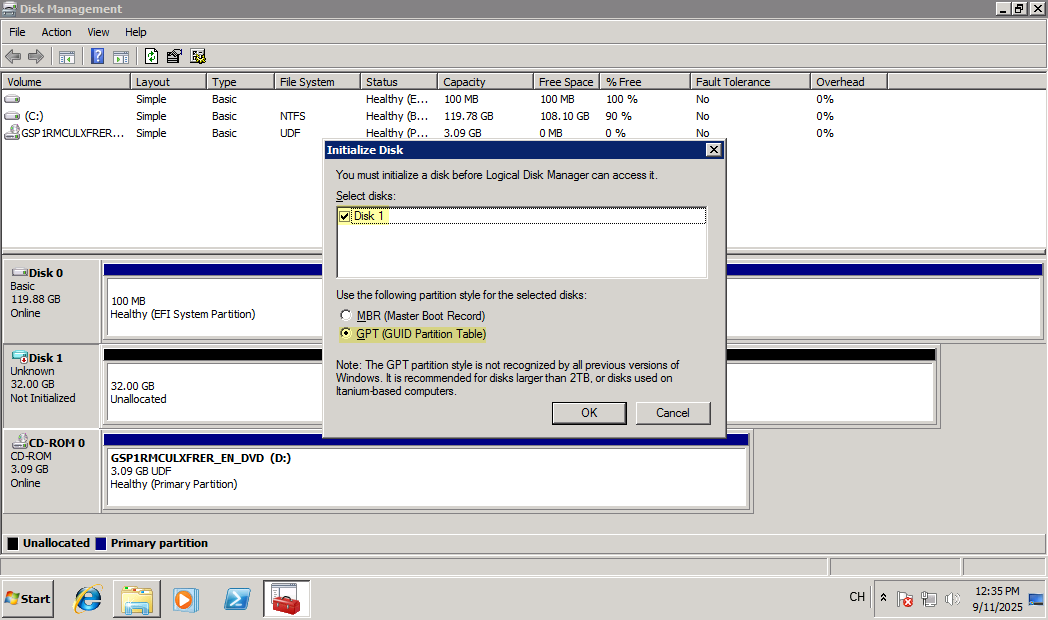Click Cancel in Initialize Disk dialog
This screenshot has width=1048, height=620.
coord(673,413)
